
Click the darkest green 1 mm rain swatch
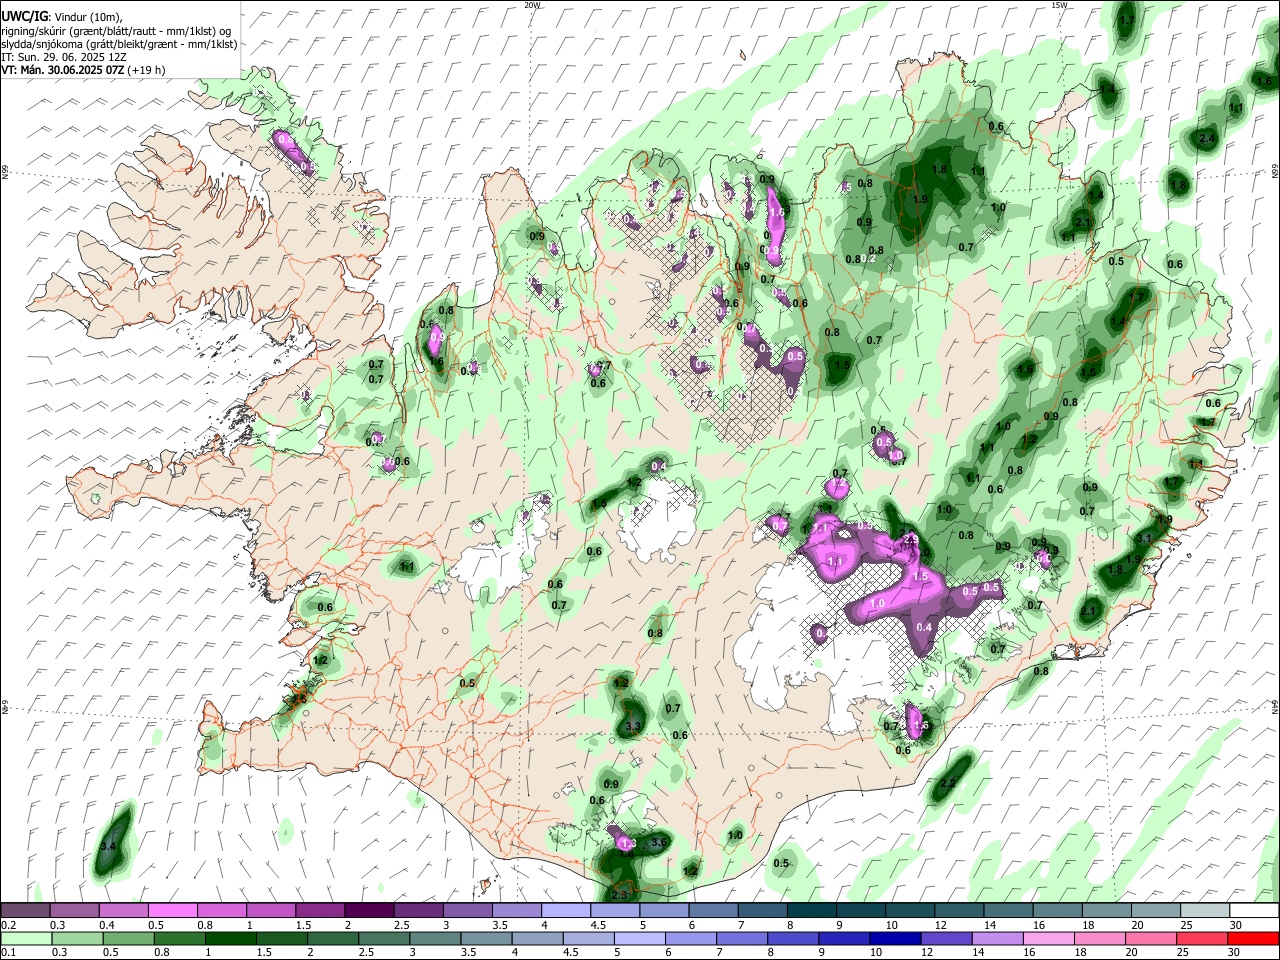[229, 938]
